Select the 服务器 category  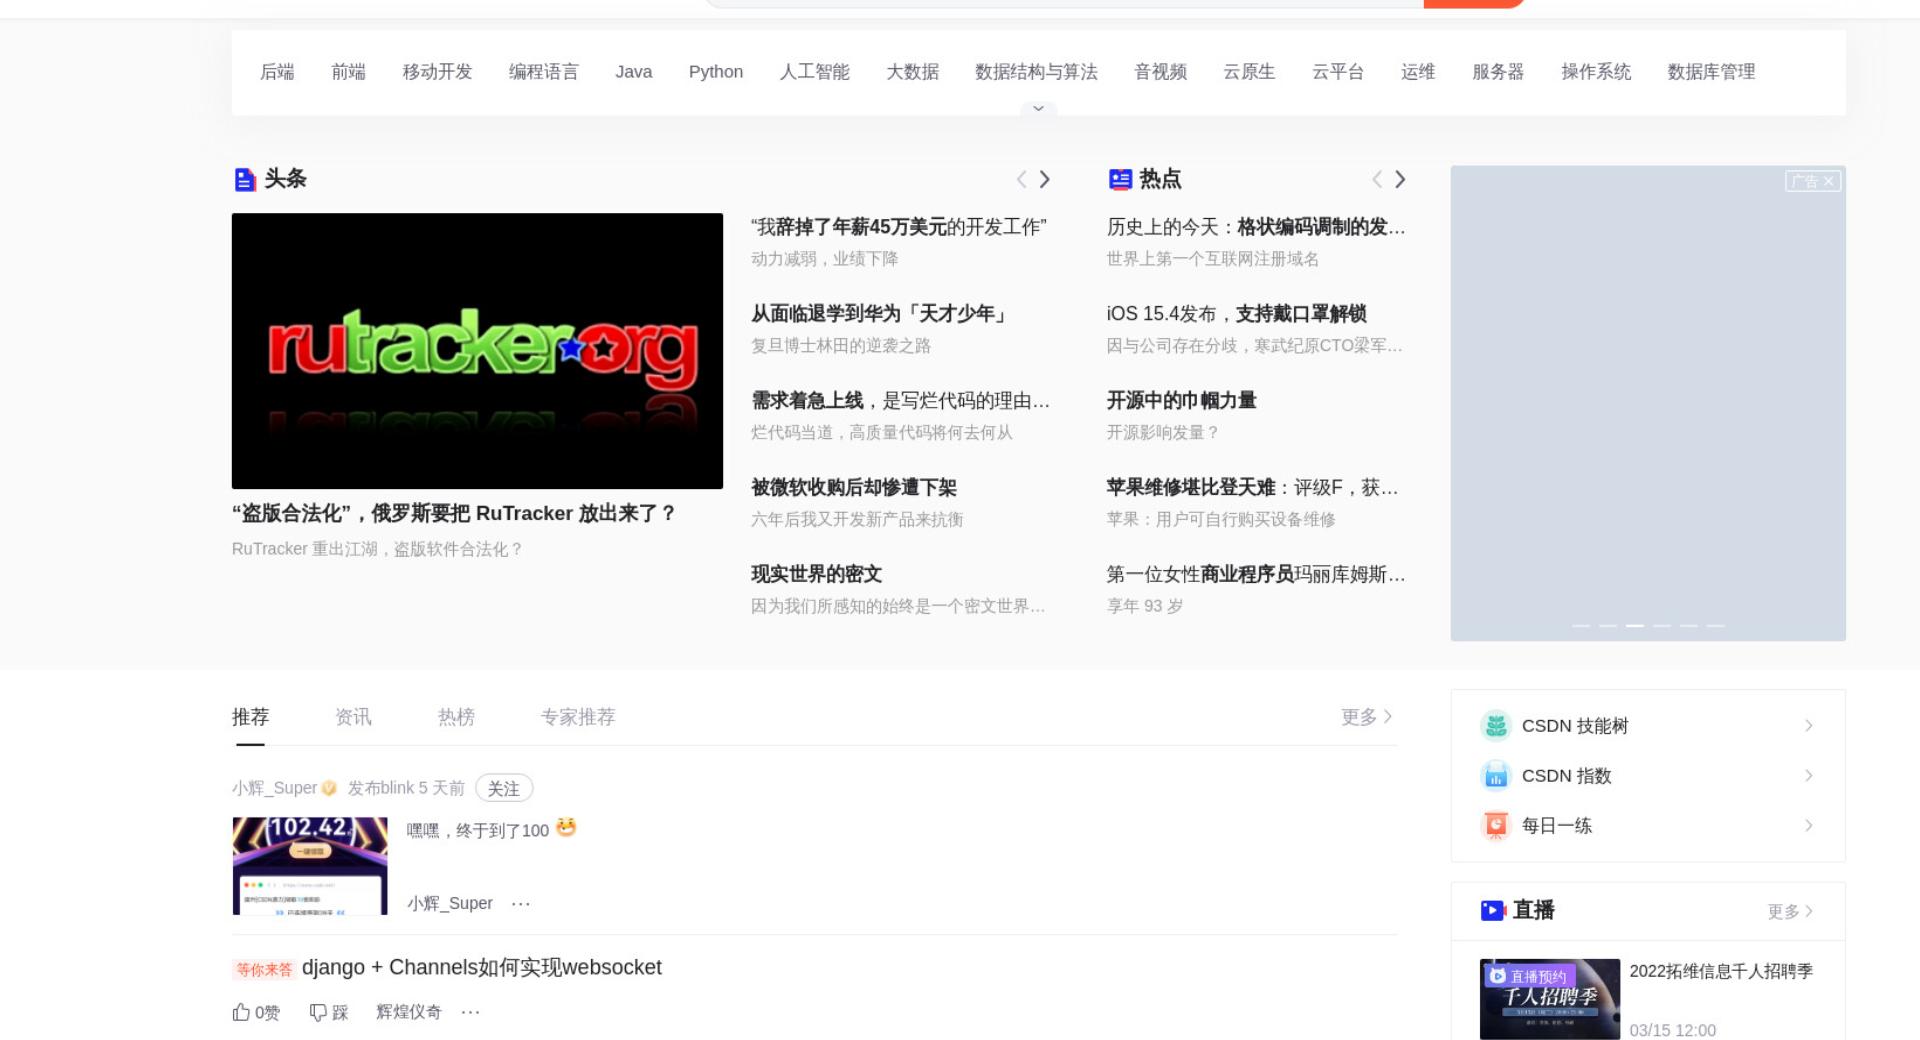point(1498,72)
